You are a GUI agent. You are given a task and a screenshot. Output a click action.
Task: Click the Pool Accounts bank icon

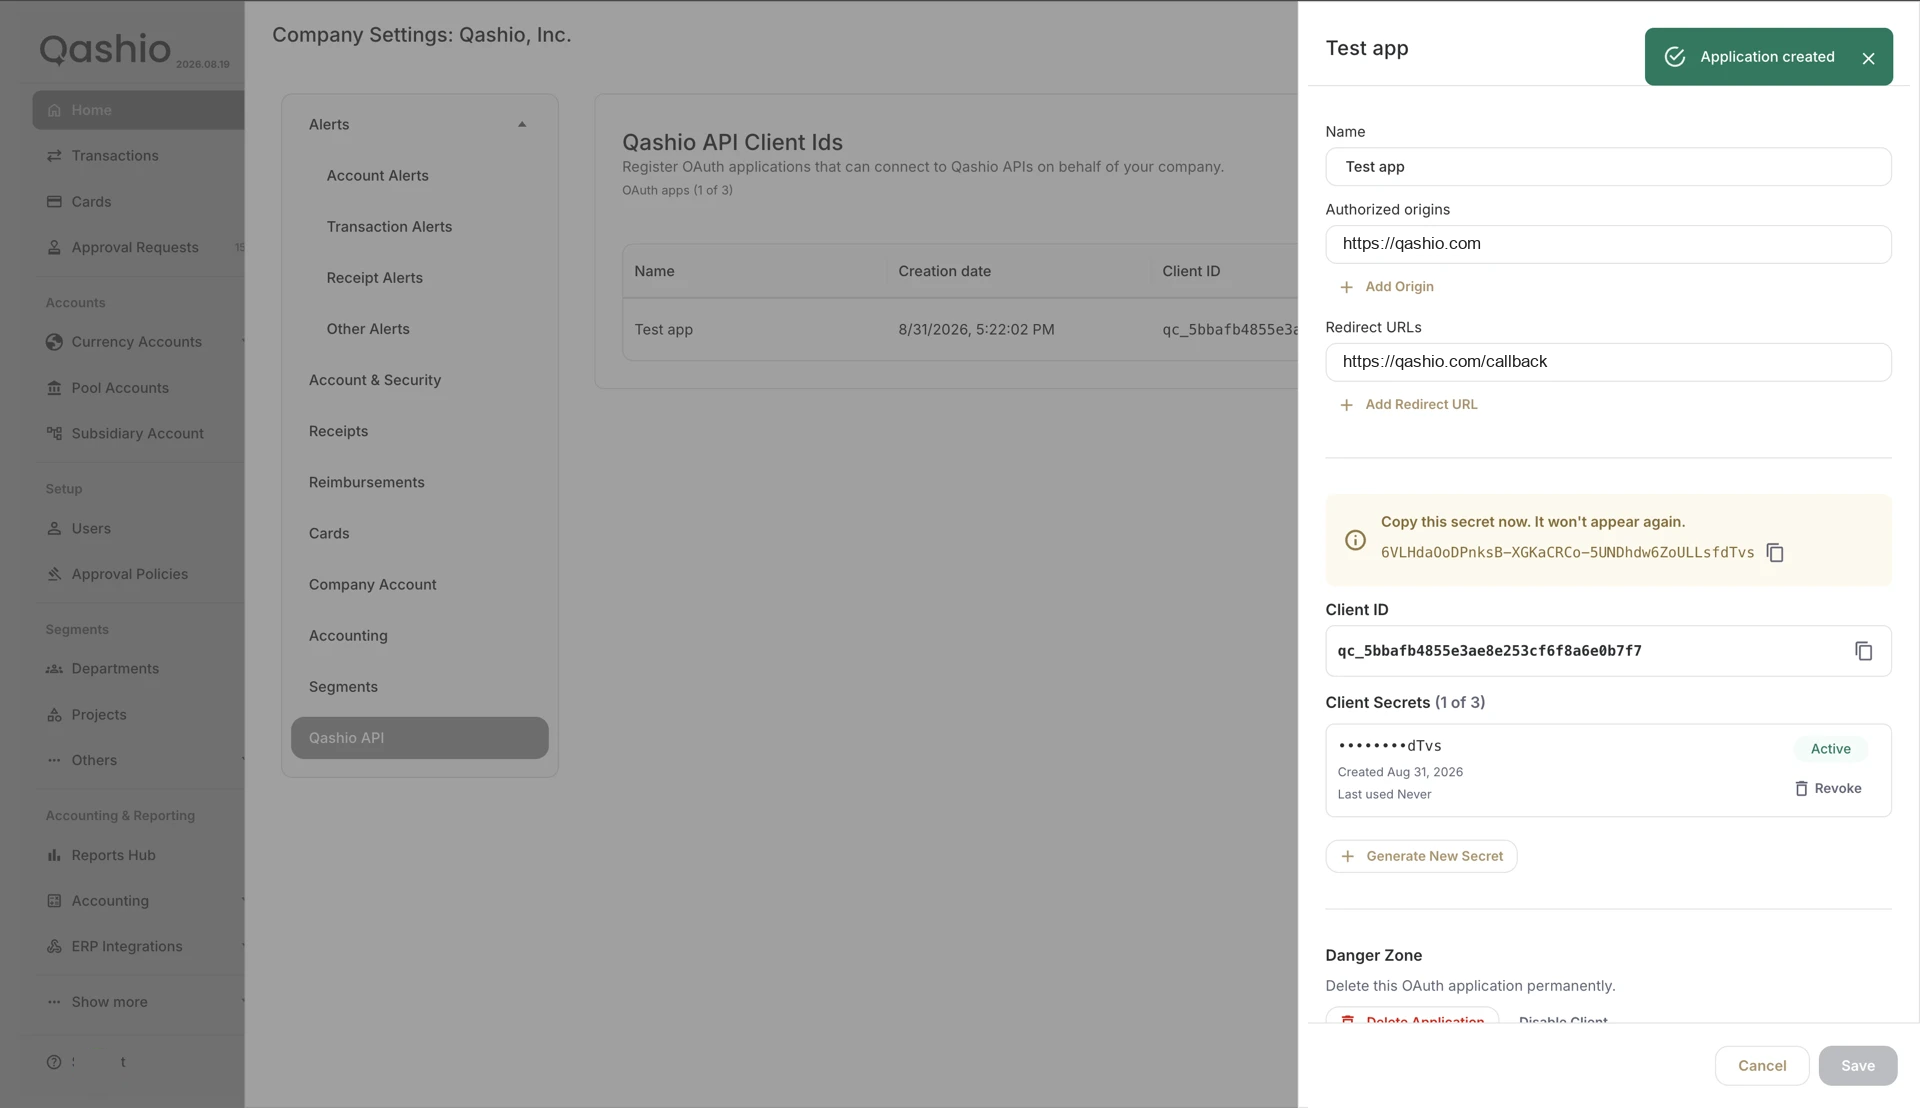[x=54, y=388]
